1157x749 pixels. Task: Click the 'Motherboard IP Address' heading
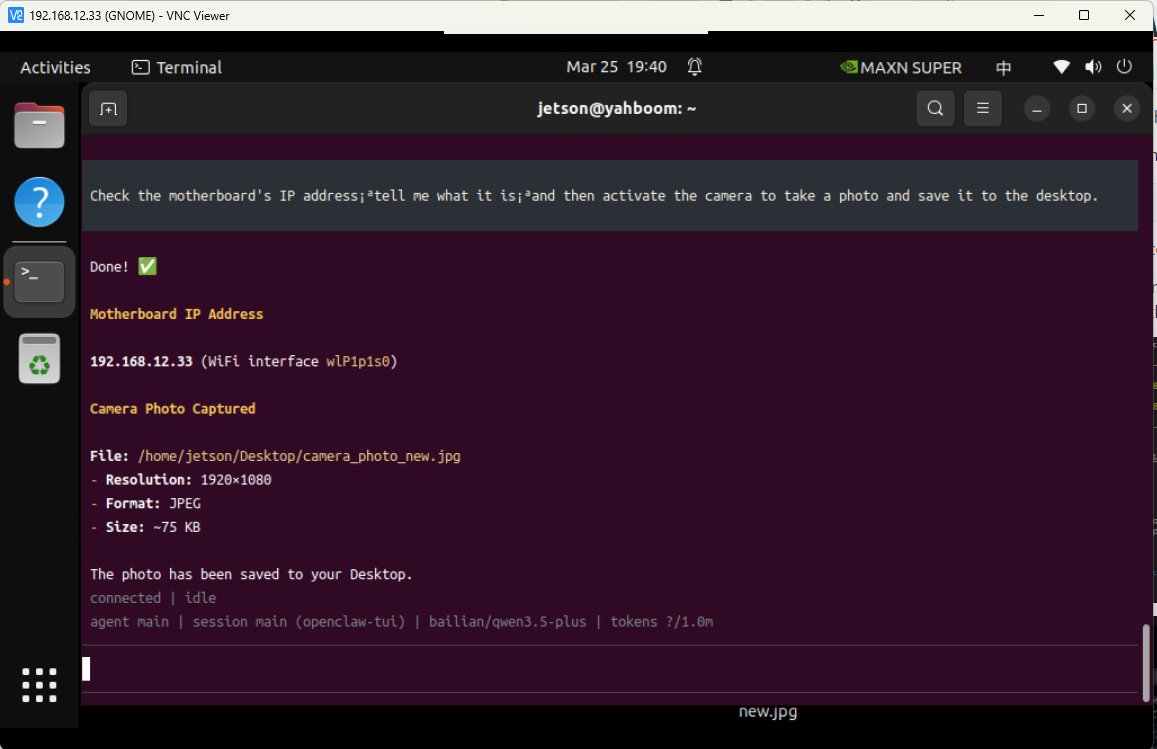pyautogui.click(x=176, y=314)
